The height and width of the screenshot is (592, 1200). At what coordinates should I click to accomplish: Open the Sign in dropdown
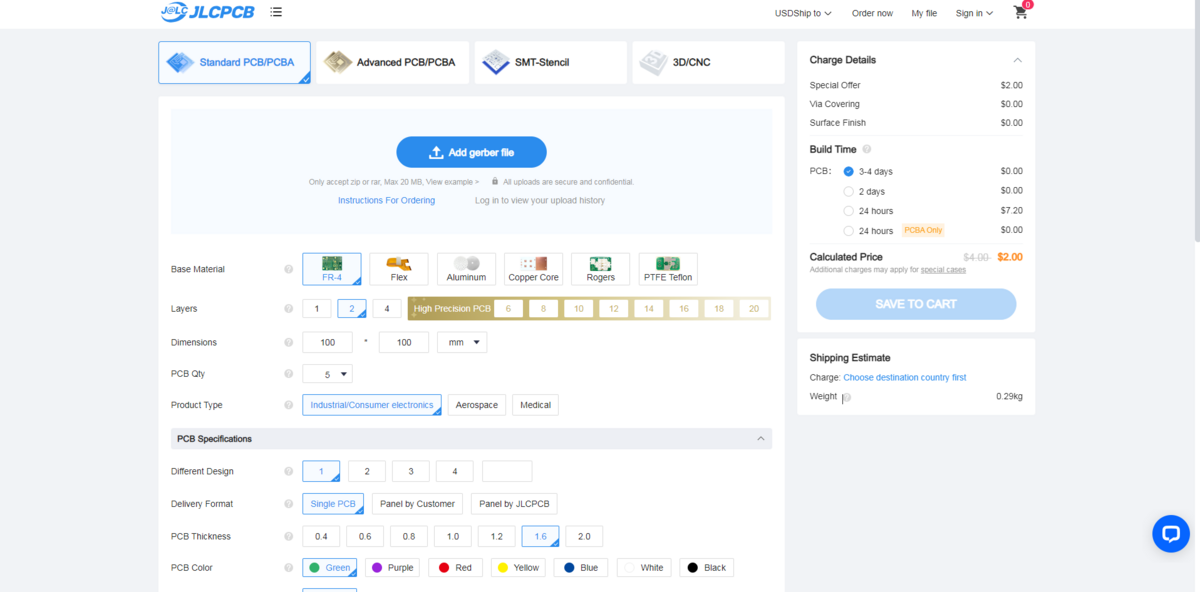(974, 13)
